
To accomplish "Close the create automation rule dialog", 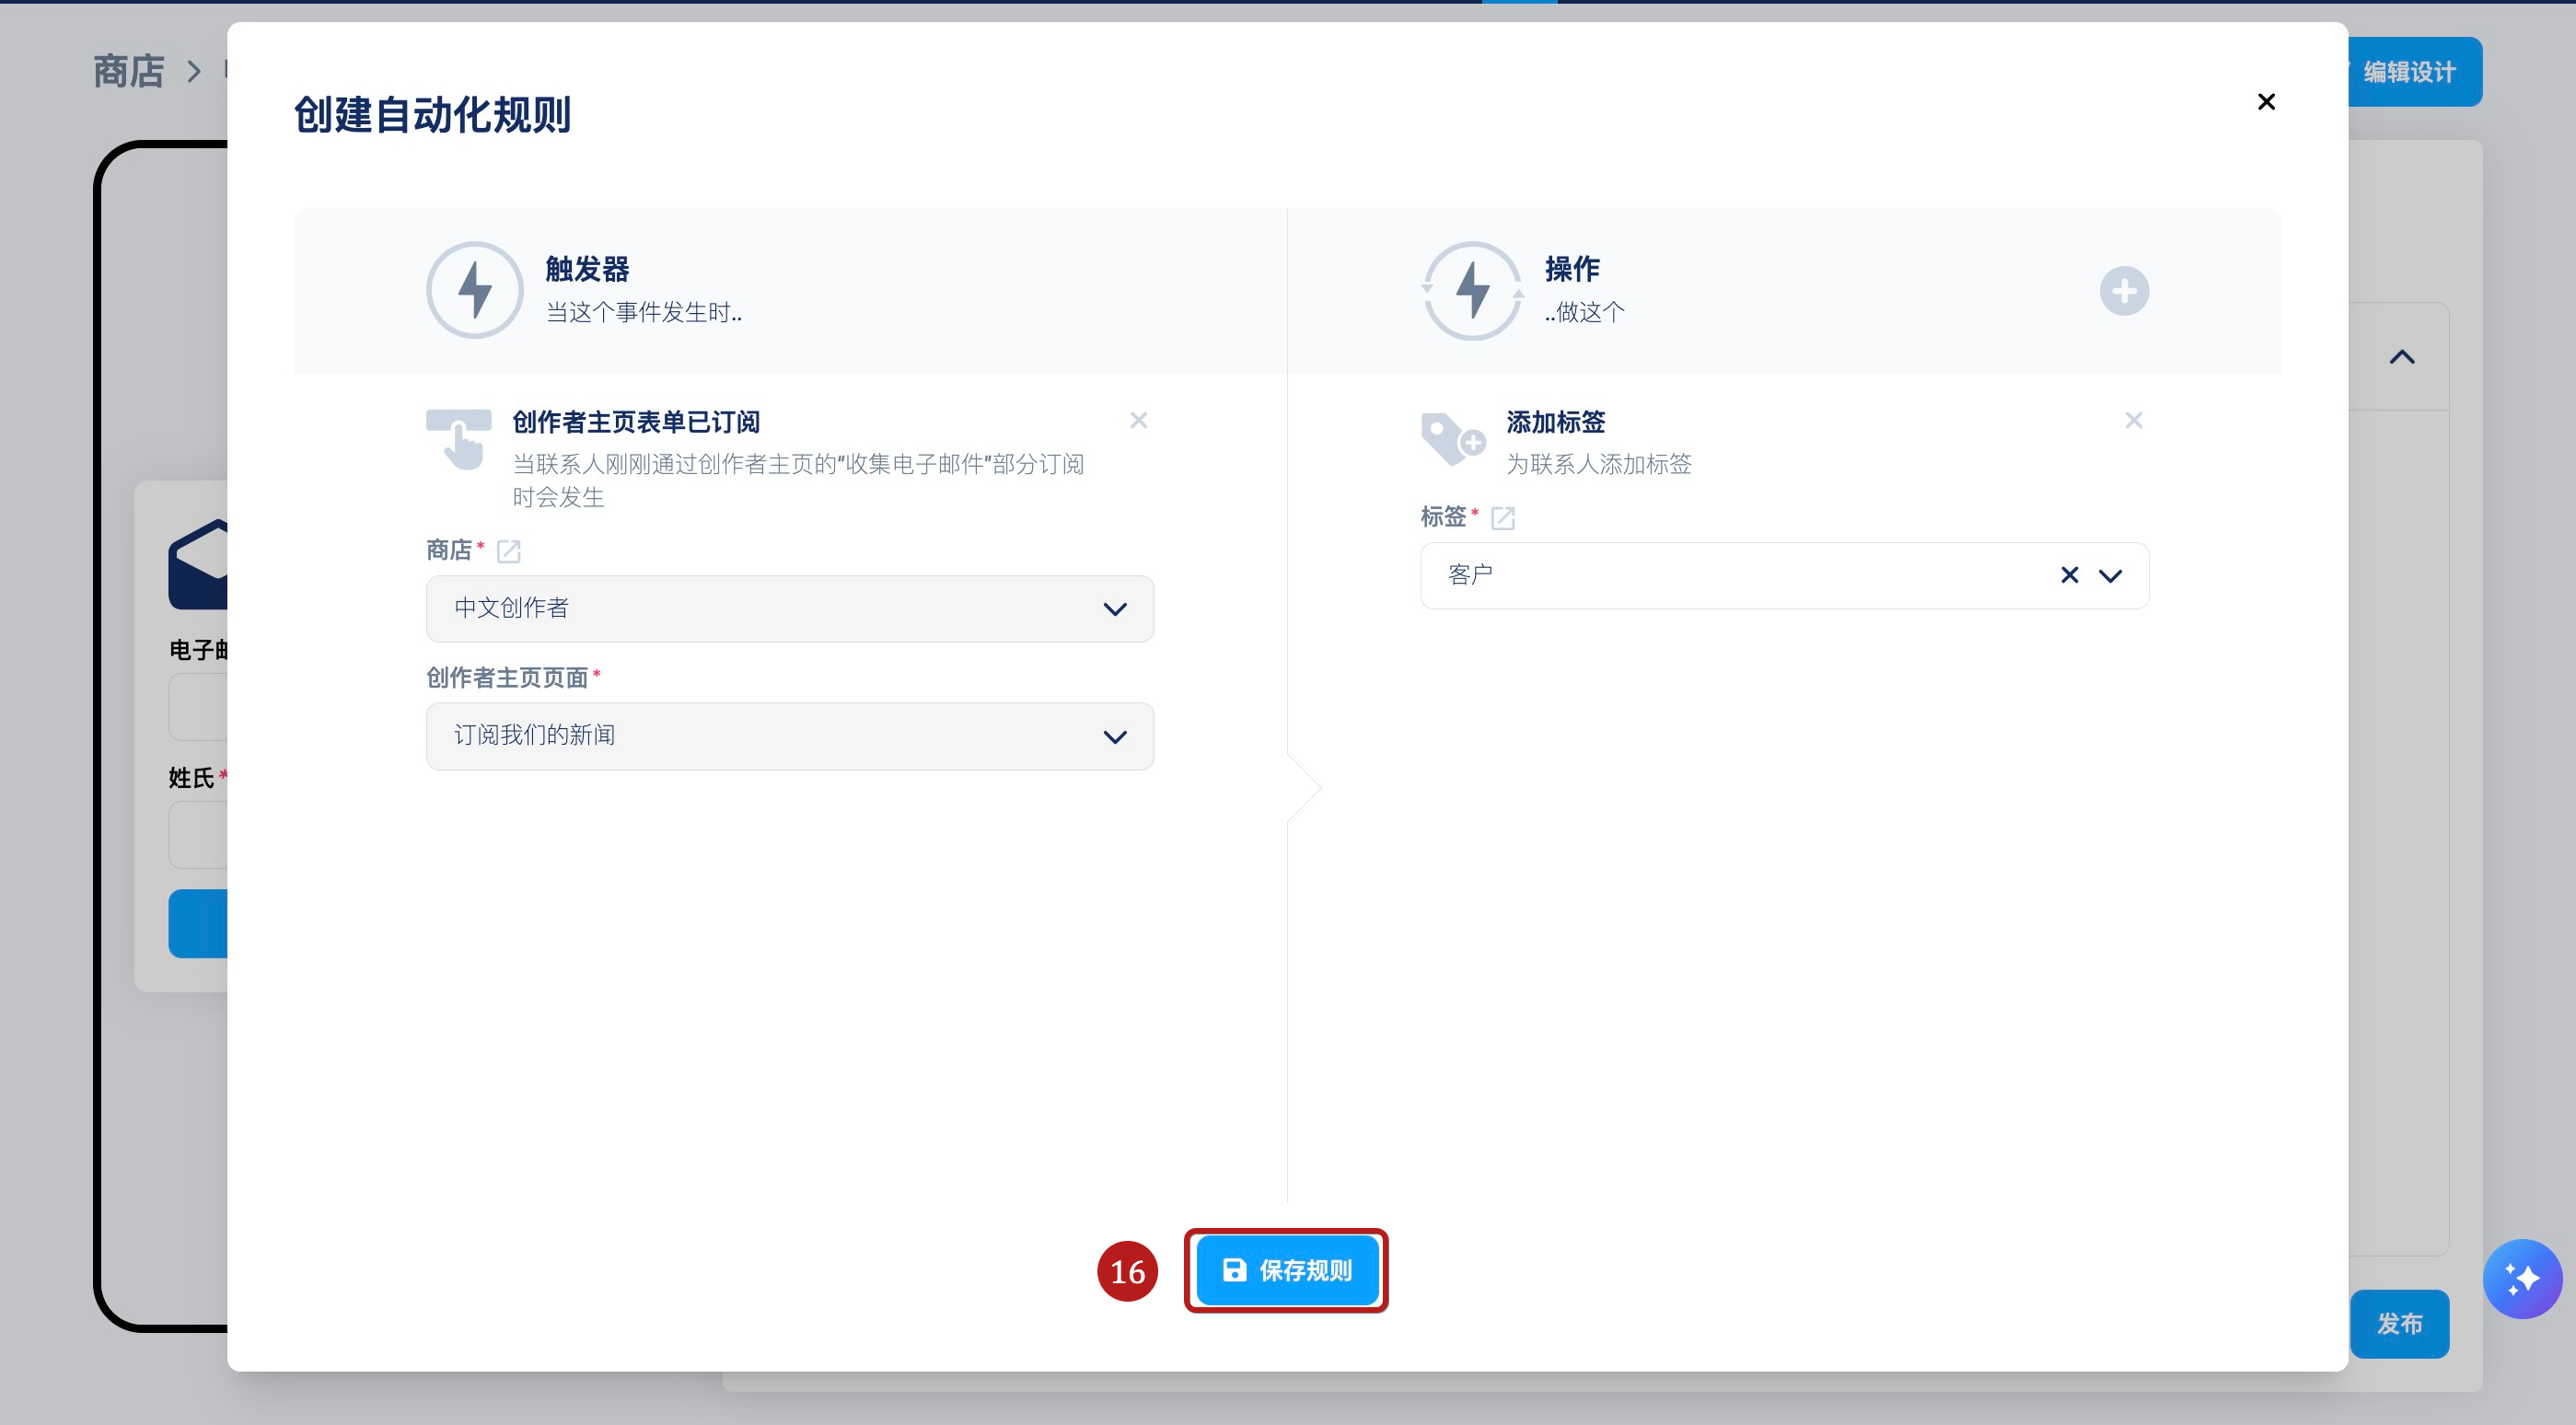I will (x=2266, y=102).
